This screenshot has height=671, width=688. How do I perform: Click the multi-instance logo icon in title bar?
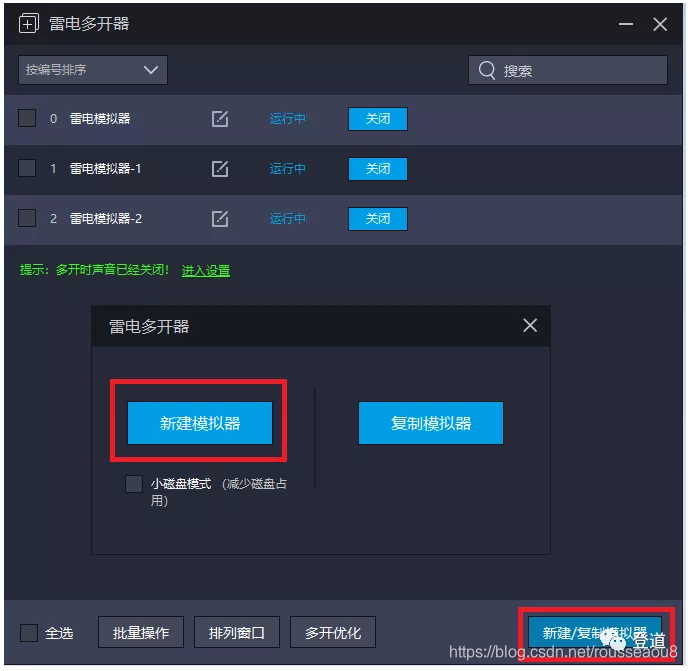click(x=29, y=23)
